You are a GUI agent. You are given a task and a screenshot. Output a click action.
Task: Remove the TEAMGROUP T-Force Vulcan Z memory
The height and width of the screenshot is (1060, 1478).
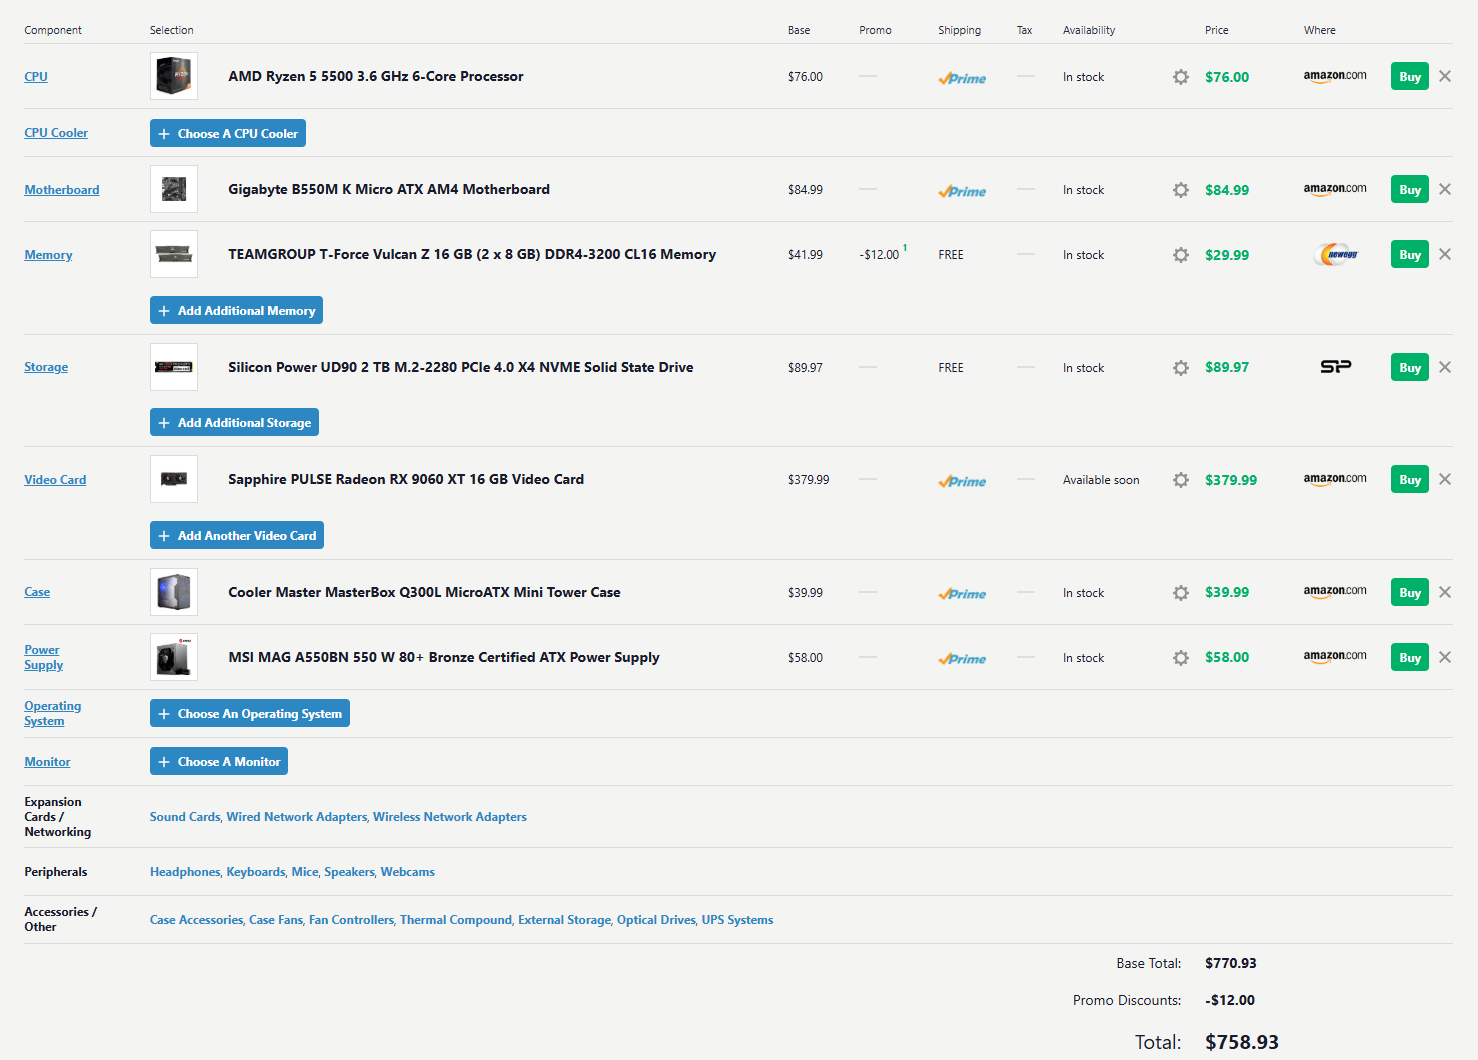tap(1445, 254)
